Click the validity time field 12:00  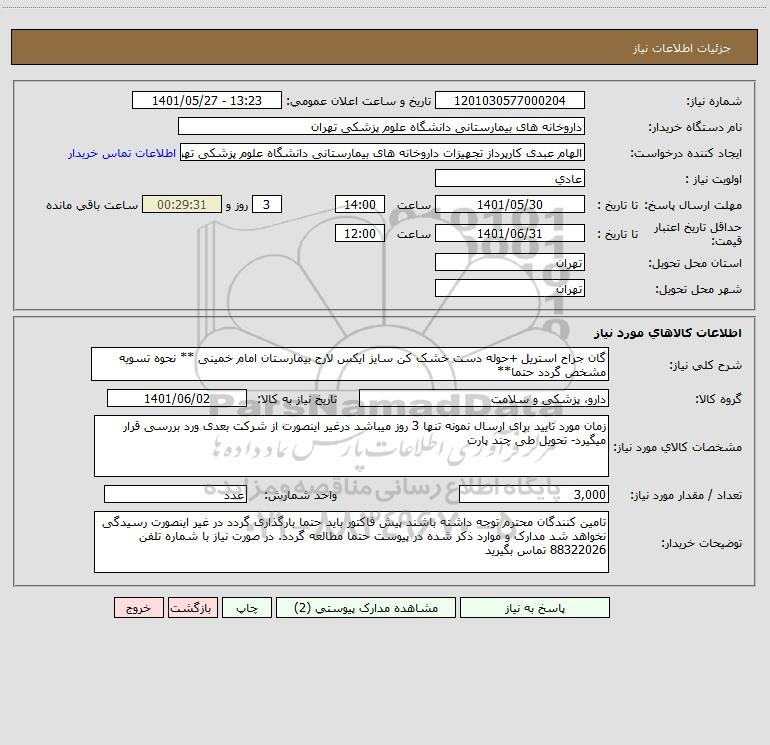(x=359, y=233)
